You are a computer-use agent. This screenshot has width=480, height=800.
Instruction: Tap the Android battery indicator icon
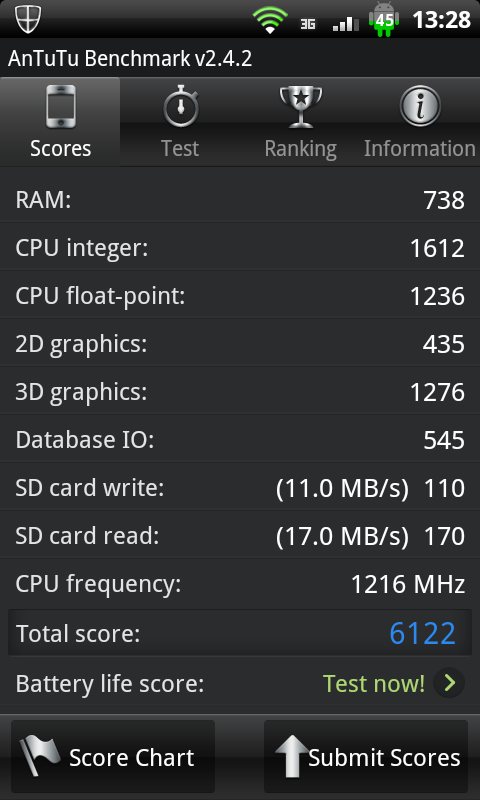tap(384, 19)
